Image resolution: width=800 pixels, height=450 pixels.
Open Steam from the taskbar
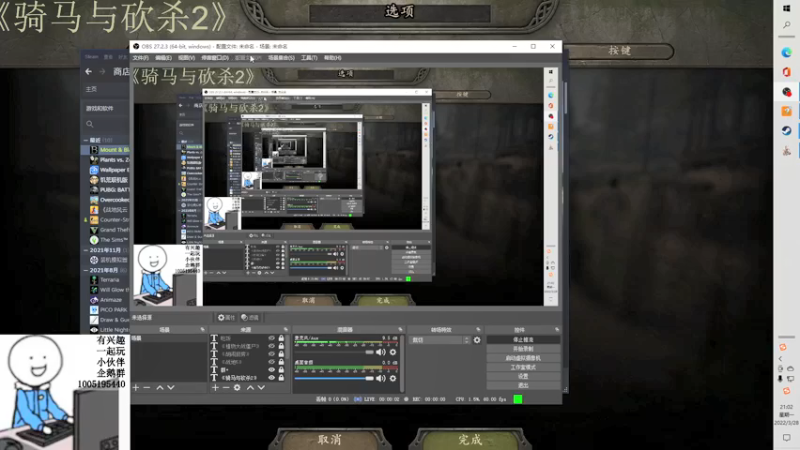[x=786, y=131]
